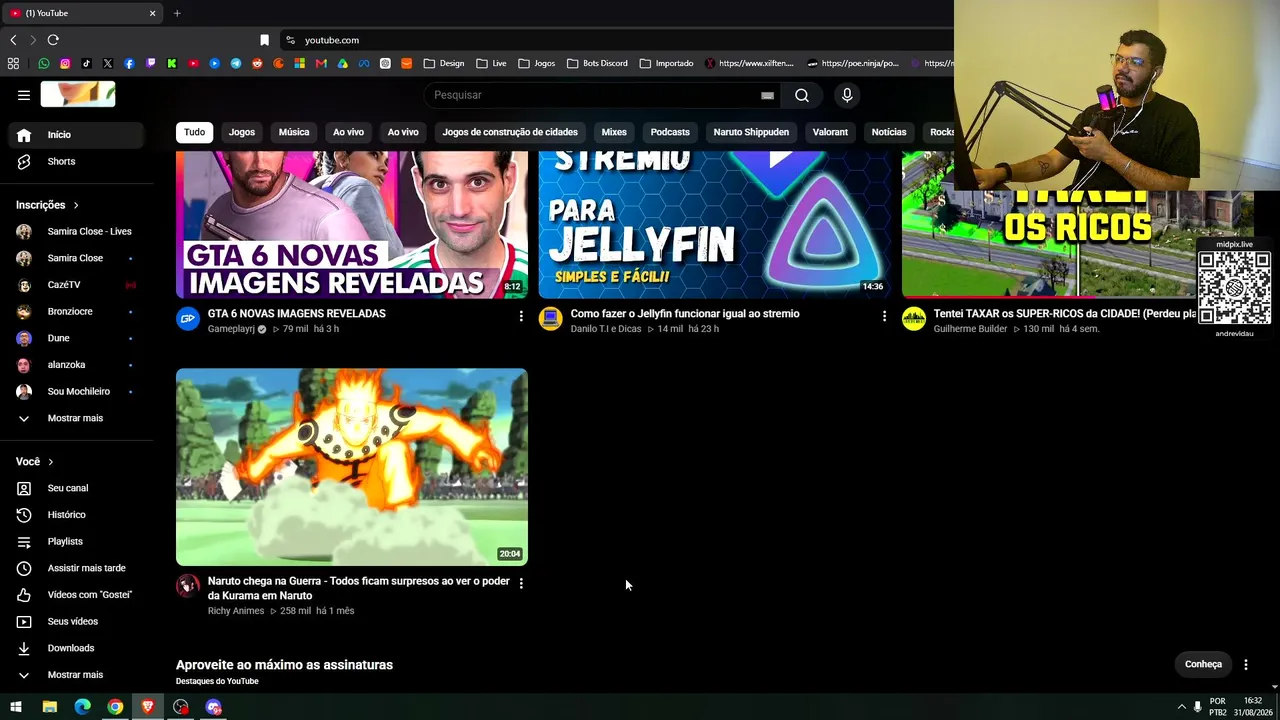Open Seu canal in the sidebar
The width and height of the screenshot is (1280, 720).
point(76,488)
